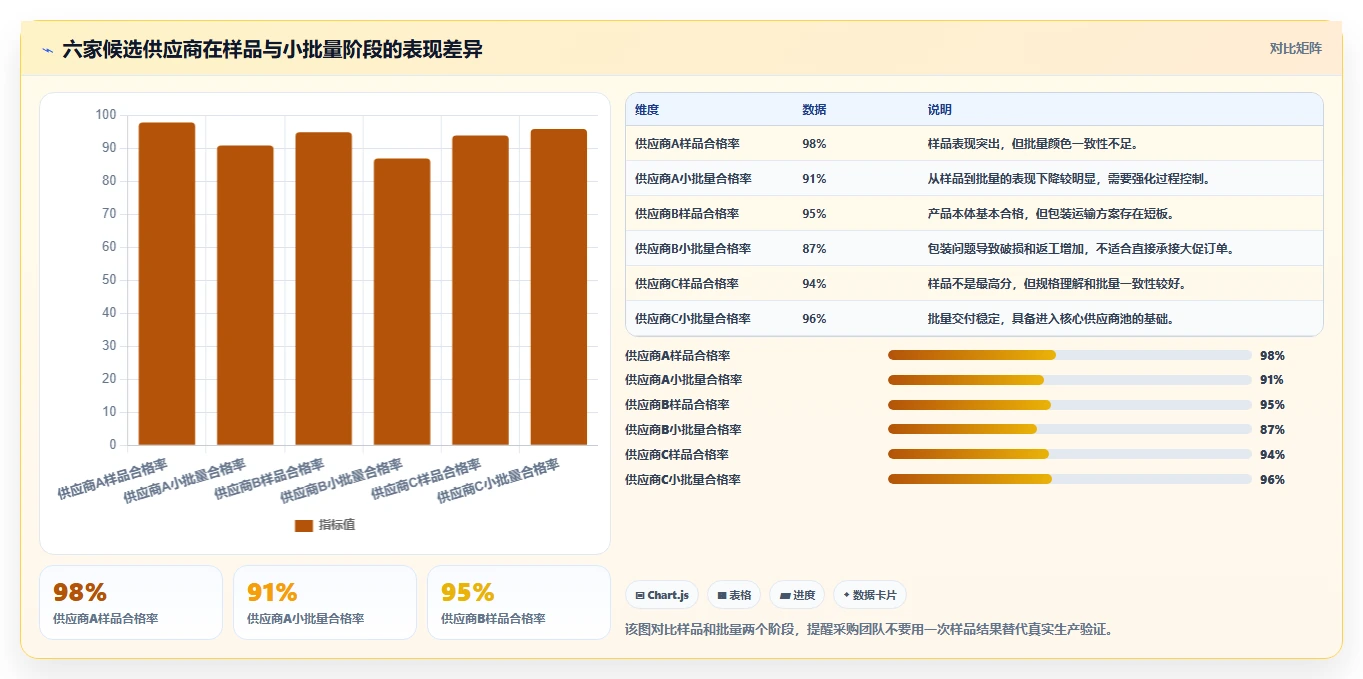This screenshot has width=1363, height=679.
Task: Click the note 样品不是最高分，但规格理解和批量一致性较好
Action: click(1057, 284)
